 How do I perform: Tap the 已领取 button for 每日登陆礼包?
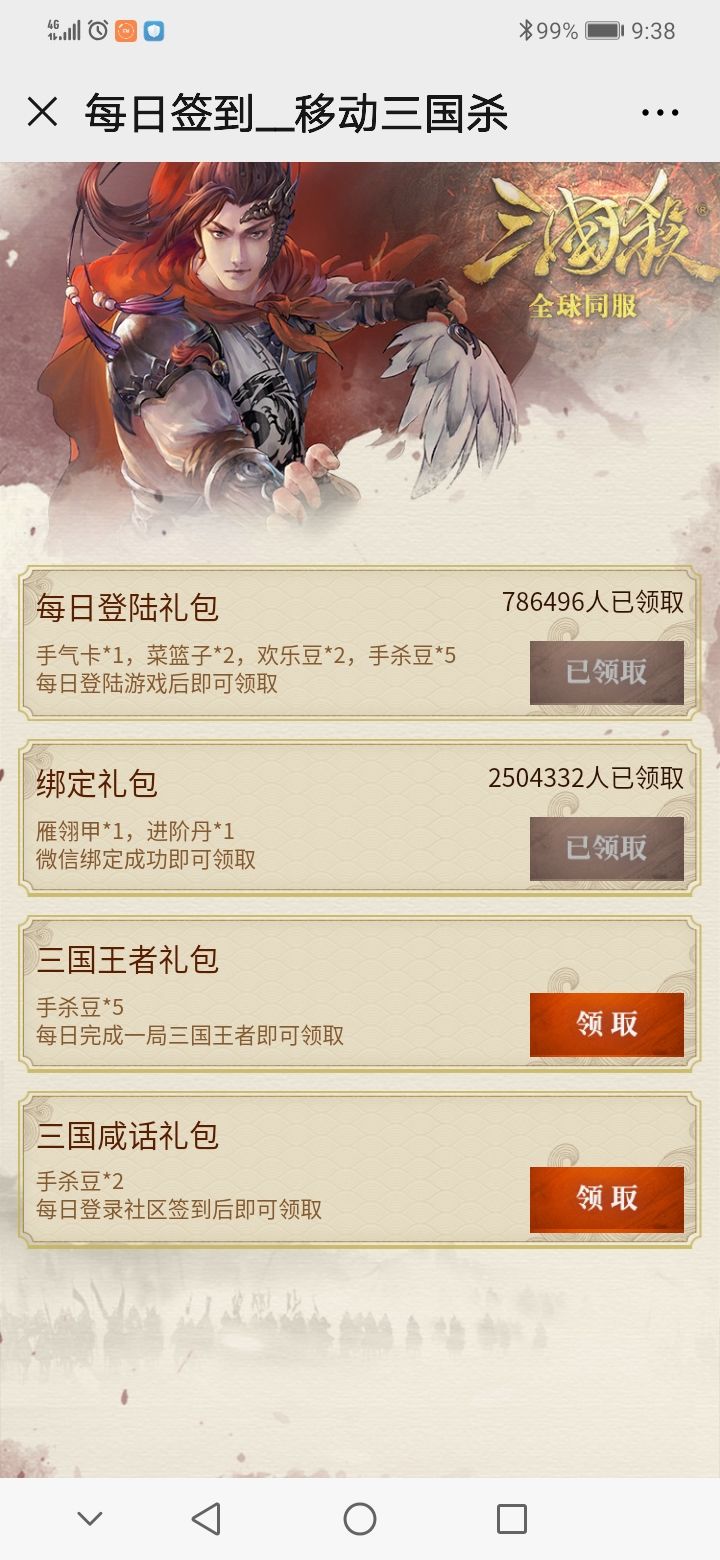(x=607, y=673)
